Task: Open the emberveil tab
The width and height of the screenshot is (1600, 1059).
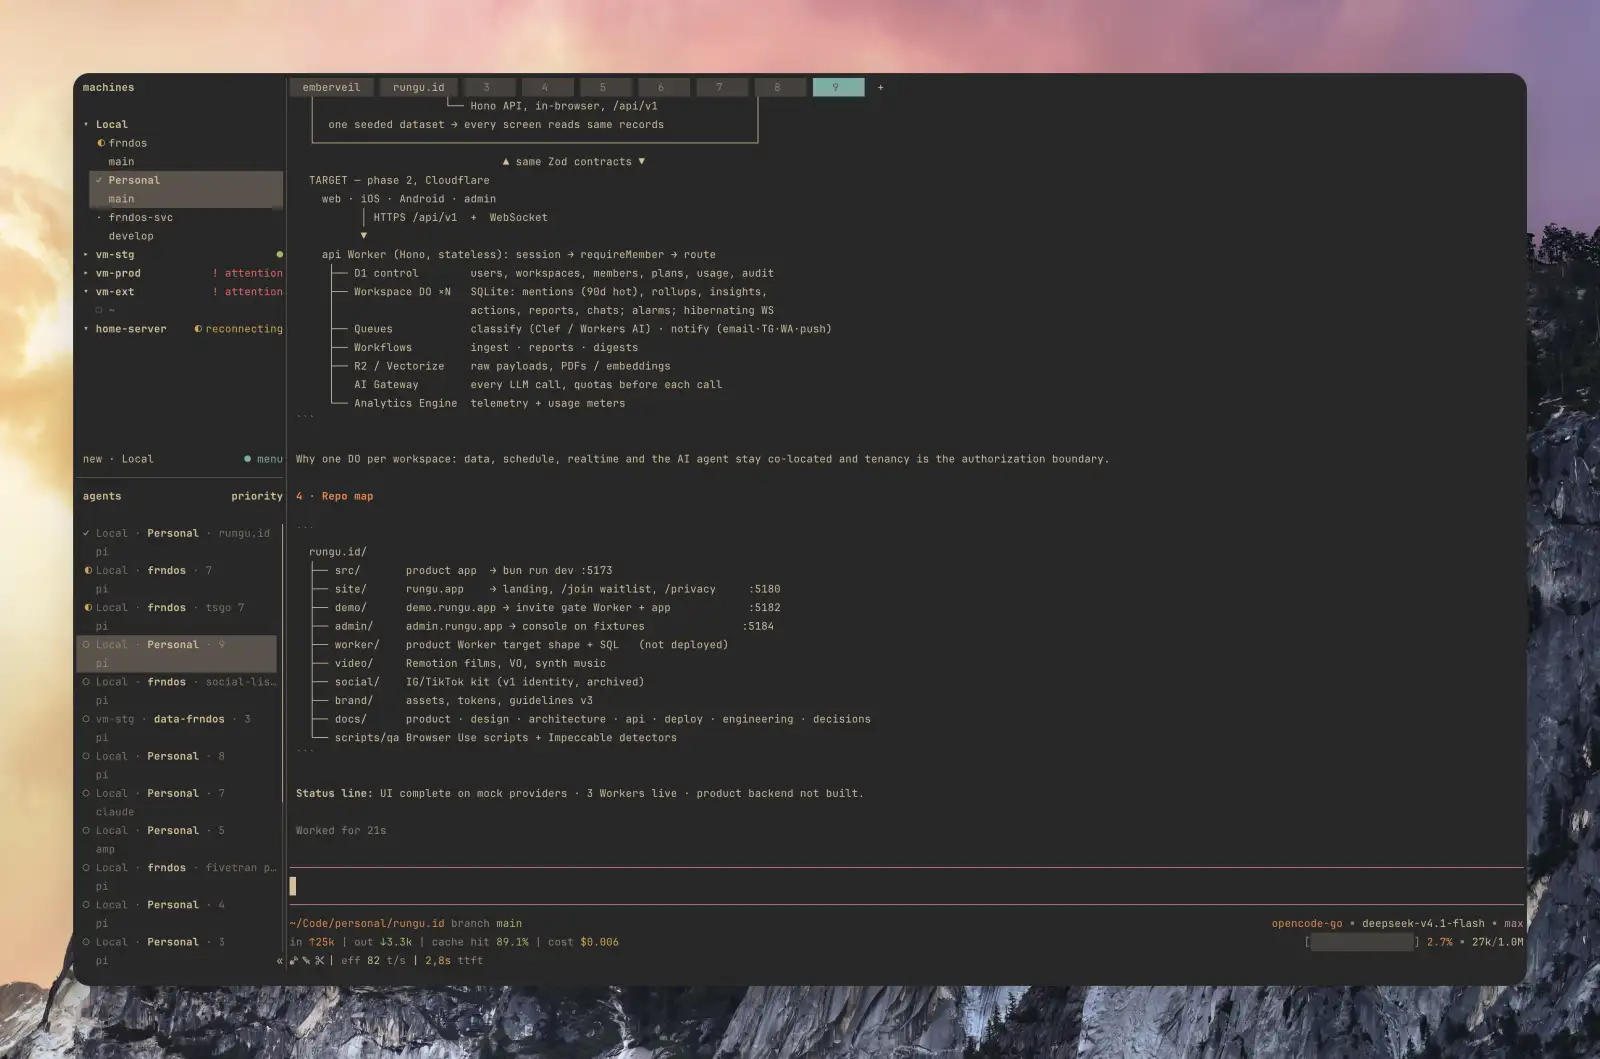Action: point(331,87)
